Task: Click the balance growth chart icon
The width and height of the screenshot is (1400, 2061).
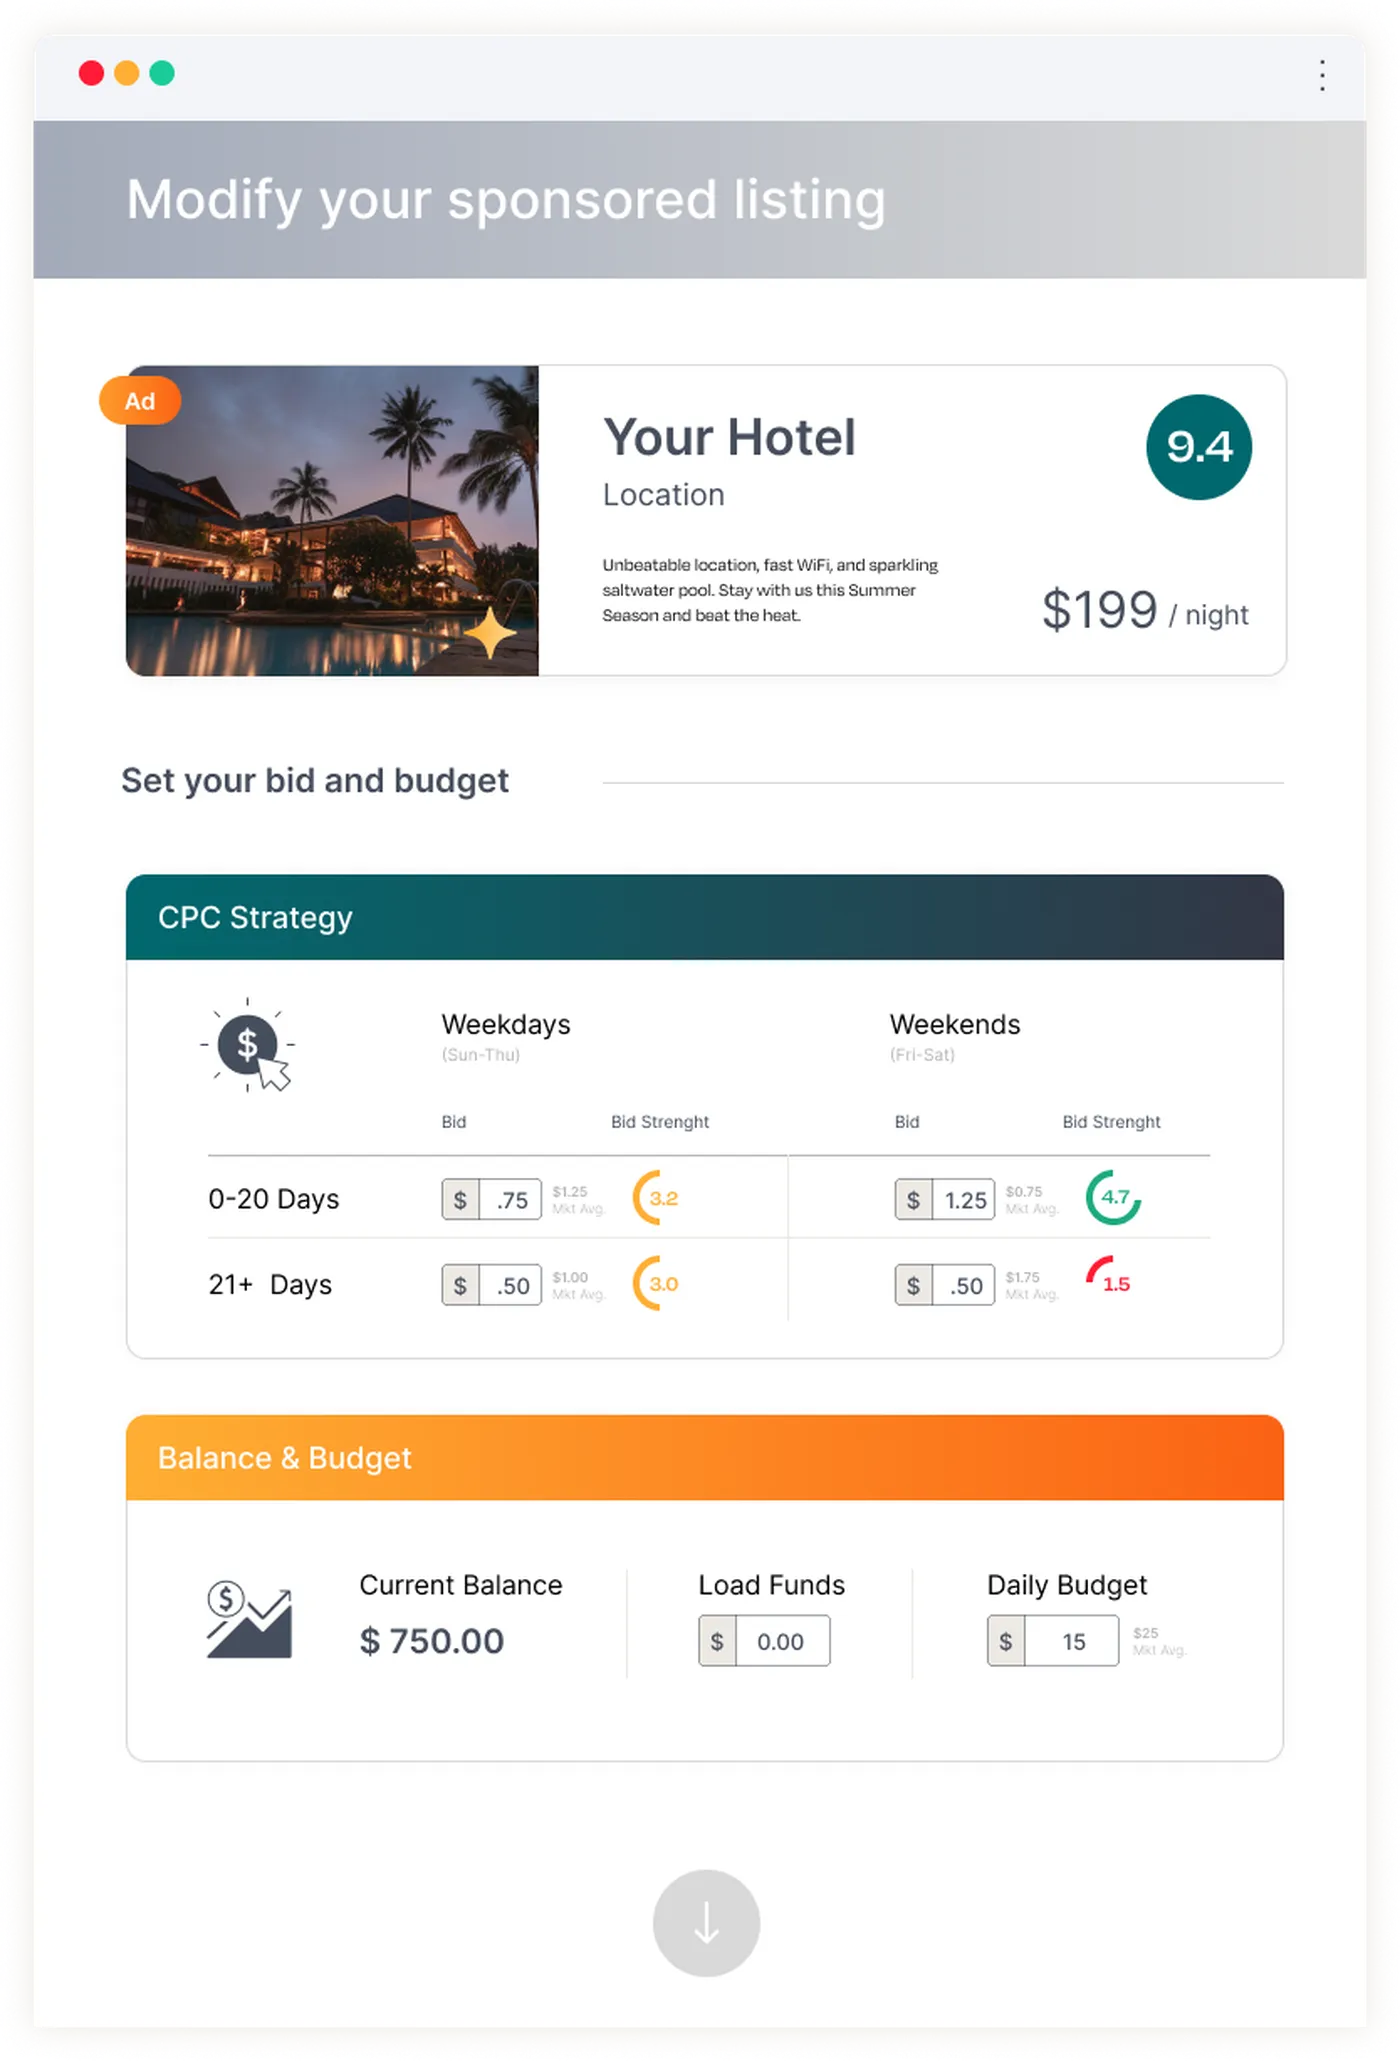Action: point(249,1620)
